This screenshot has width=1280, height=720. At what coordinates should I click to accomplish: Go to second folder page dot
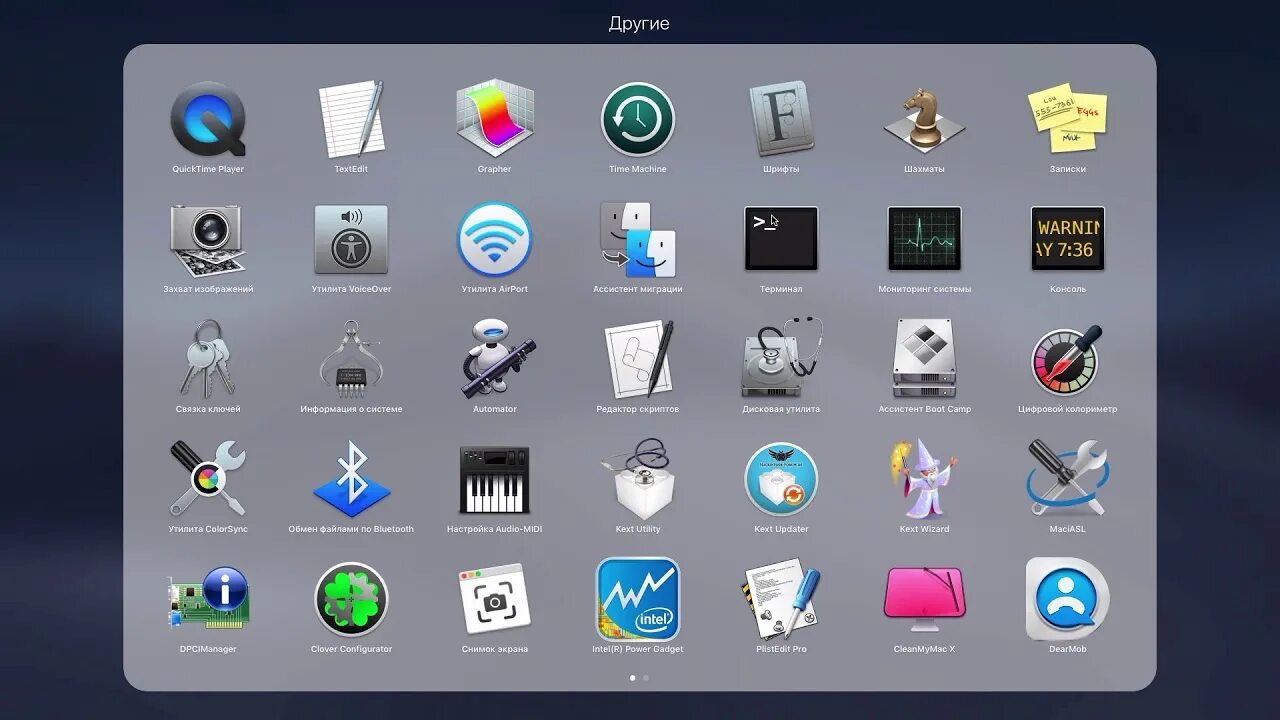pyautogui.click(x=646, y=678)
